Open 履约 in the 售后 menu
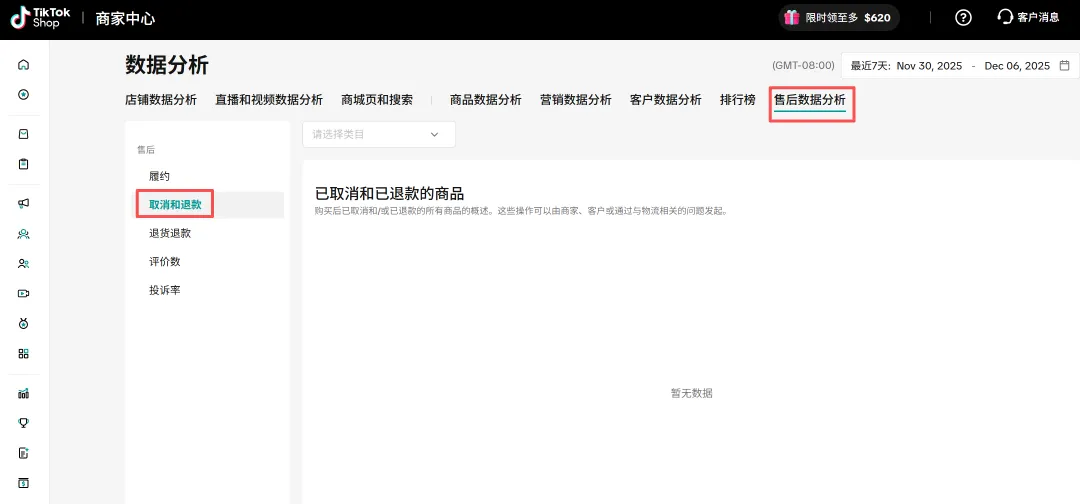1080x504 pixels. point(159,176)
